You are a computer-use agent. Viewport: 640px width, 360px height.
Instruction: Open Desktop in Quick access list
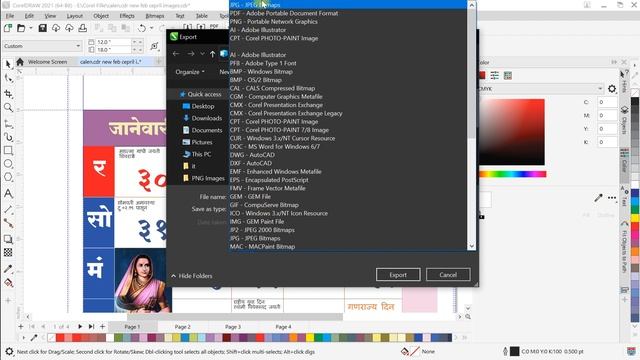(203, 106)
